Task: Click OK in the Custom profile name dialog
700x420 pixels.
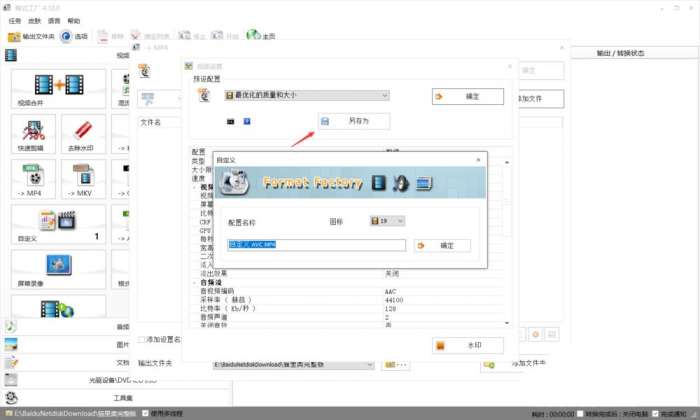Action: 442,245
